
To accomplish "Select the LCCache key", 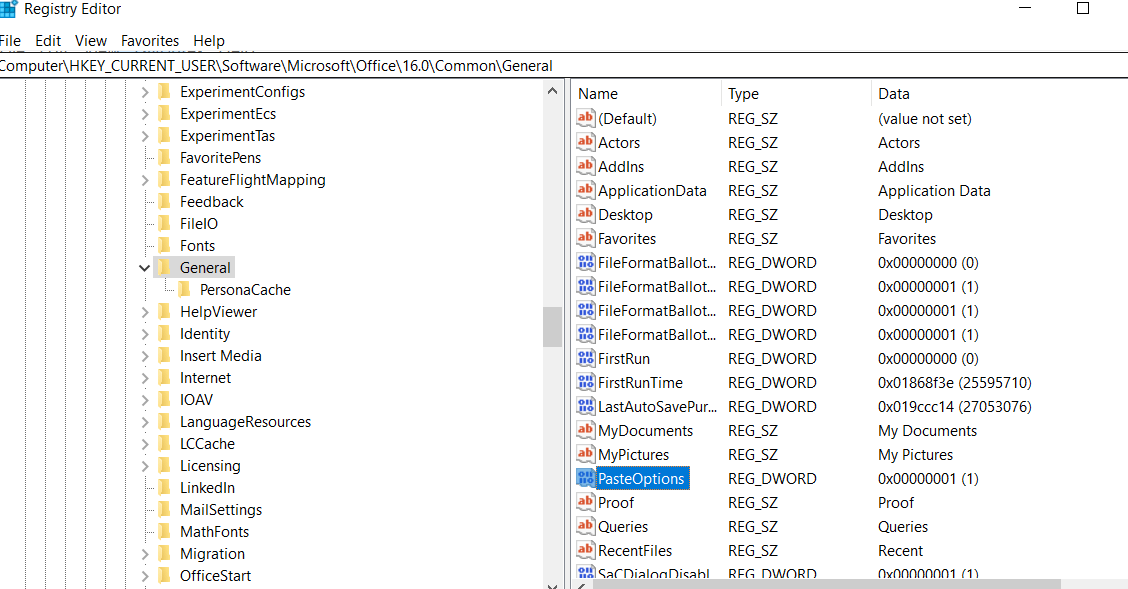I will [x=207, y=444].
